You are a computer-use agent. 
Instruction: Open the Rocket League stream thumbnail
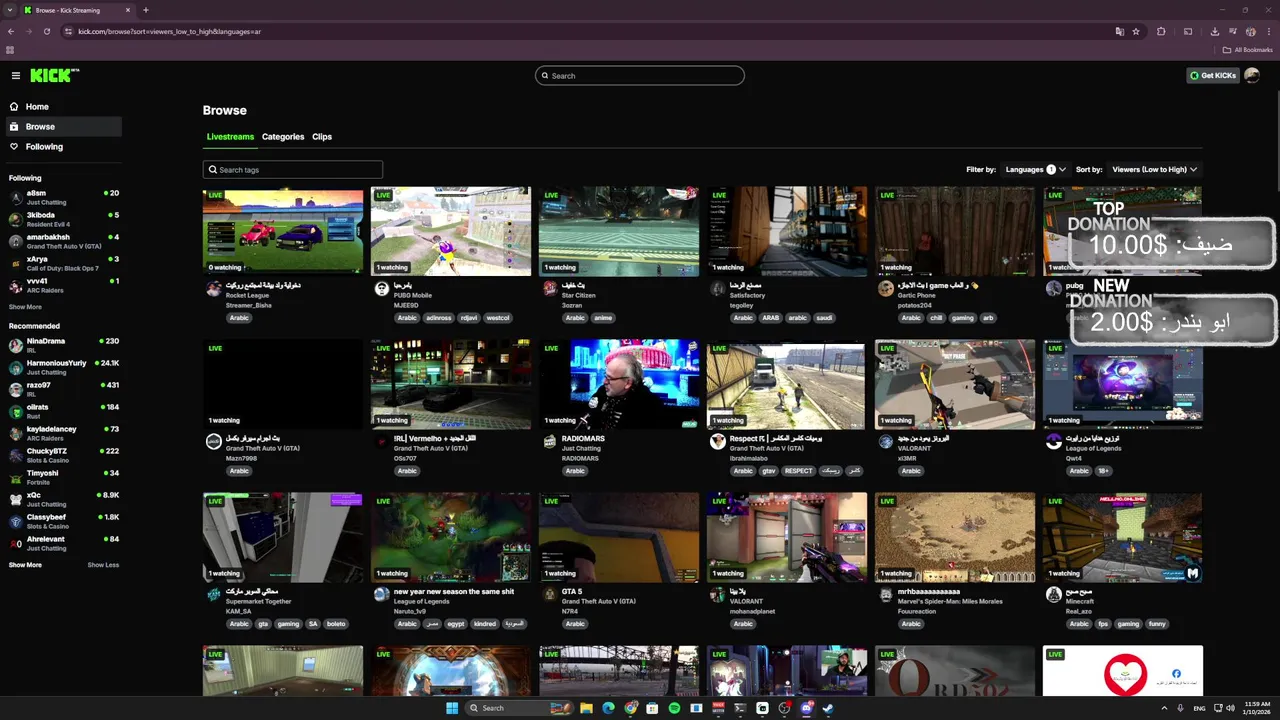tap(283, 230)
